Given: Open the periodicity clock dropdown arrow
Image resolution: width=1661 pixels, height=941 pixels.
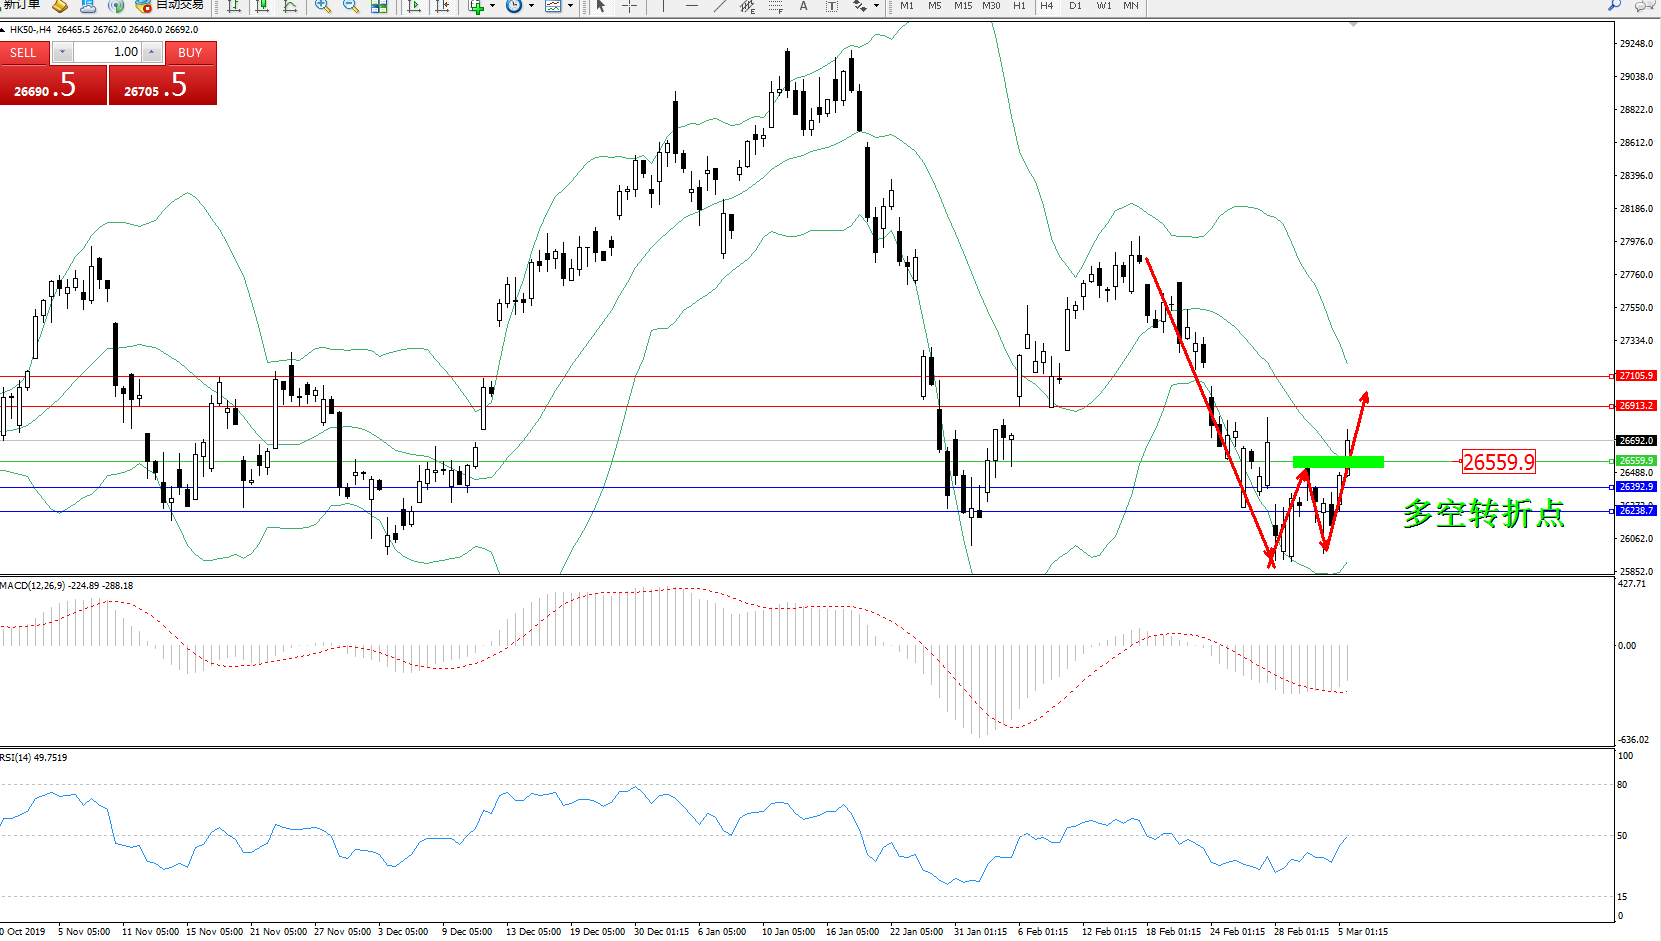Looking at the screenshot, I should (531, 6).
